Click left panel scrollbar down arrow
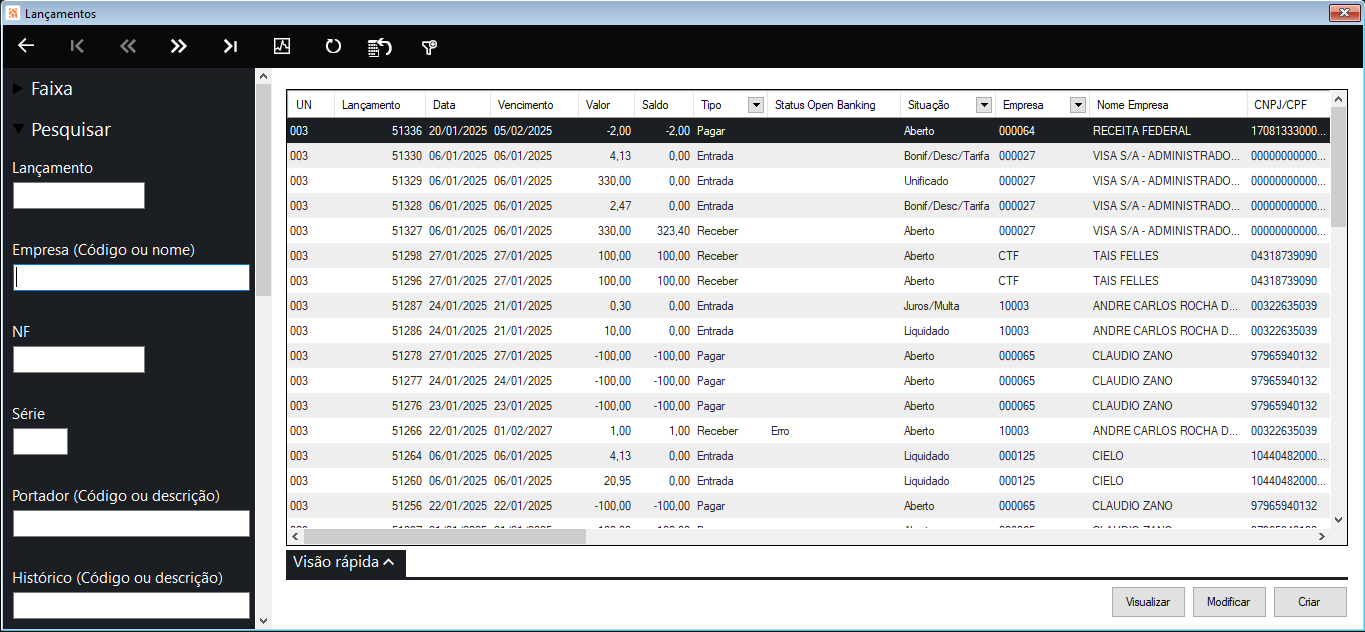 [263, 621]
